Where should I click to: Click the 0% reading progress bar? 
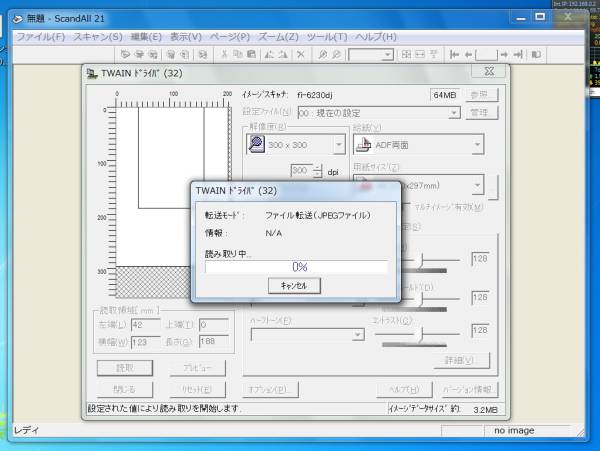[x=296, y=267]
